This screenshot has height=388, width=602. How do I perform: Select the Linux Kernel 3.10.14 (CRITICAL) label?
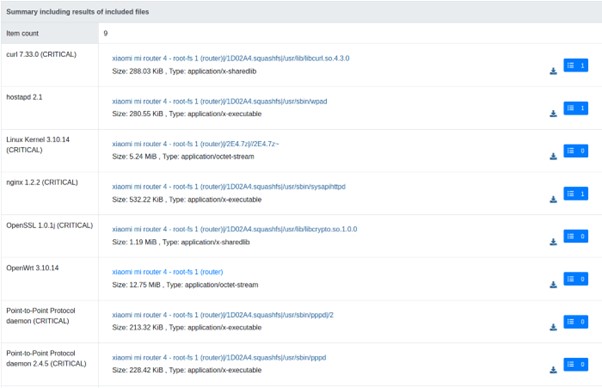[38, 145]
